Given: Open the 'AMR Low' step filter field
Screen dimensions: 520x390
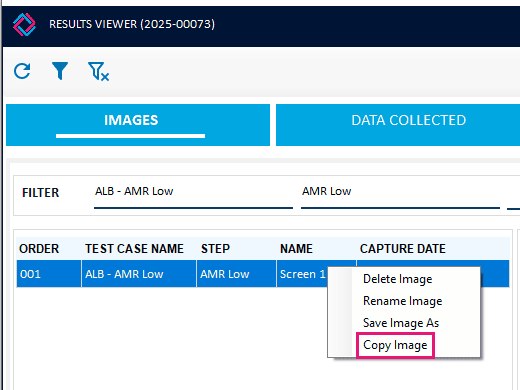Looking at the screenshot, I should point(400,196).
